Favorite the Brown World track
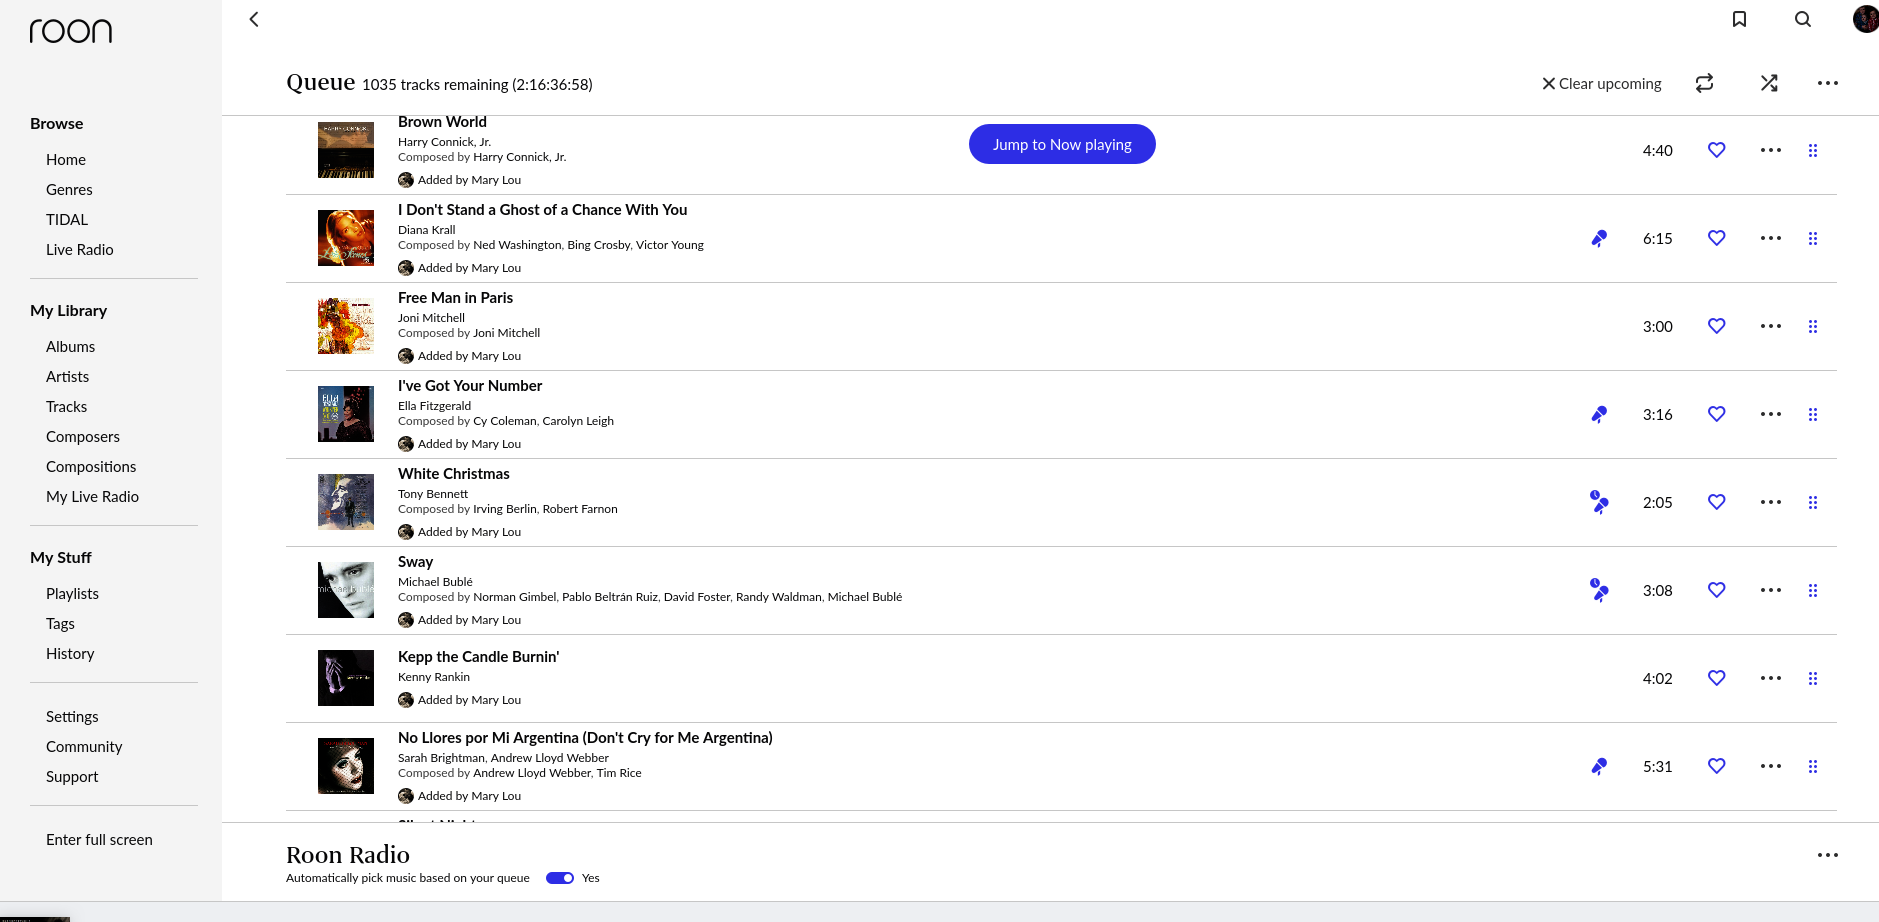 point(1717,150)
